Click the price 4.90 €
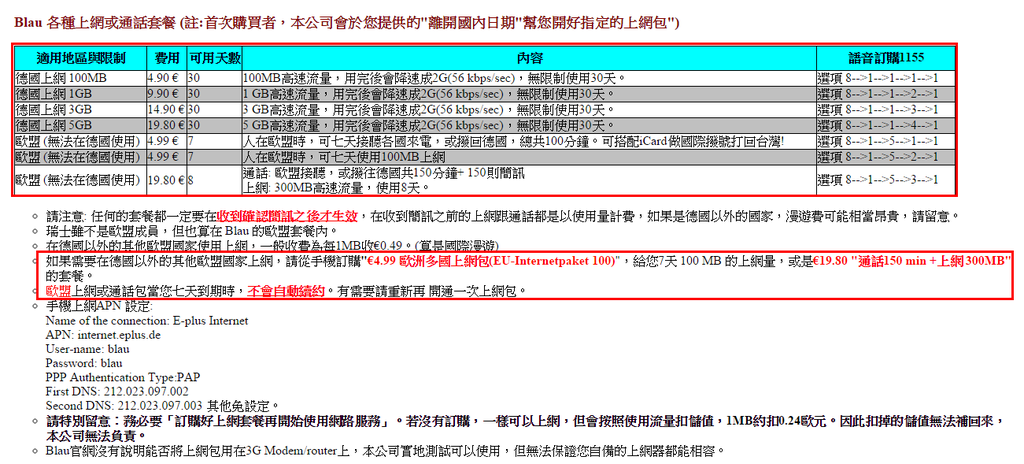 [163, 78]
